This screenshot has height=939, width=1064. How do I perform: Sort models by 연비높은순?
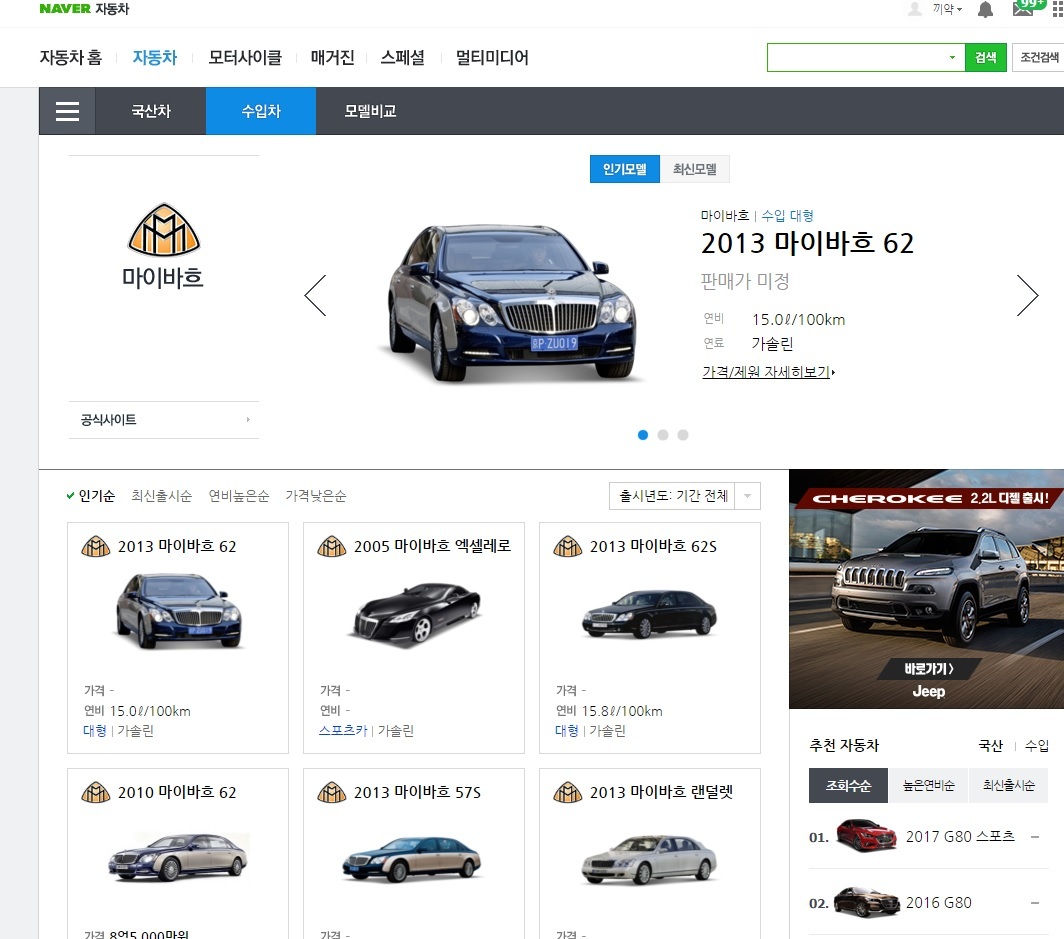coord(239,496)
